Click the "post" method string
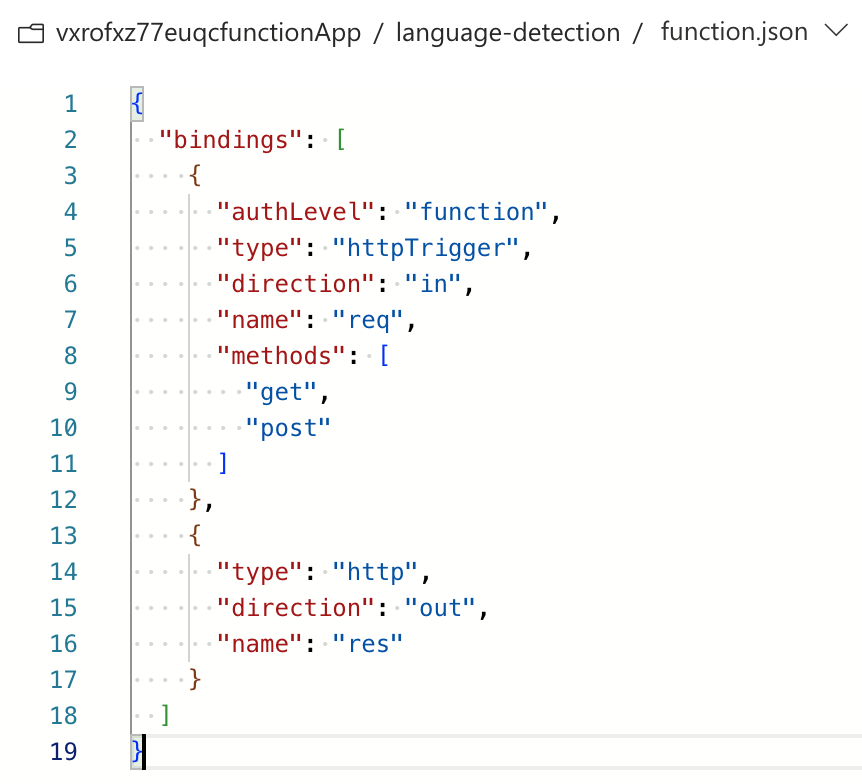This screenshot has width=862, height=784. (x=288, y=428)
